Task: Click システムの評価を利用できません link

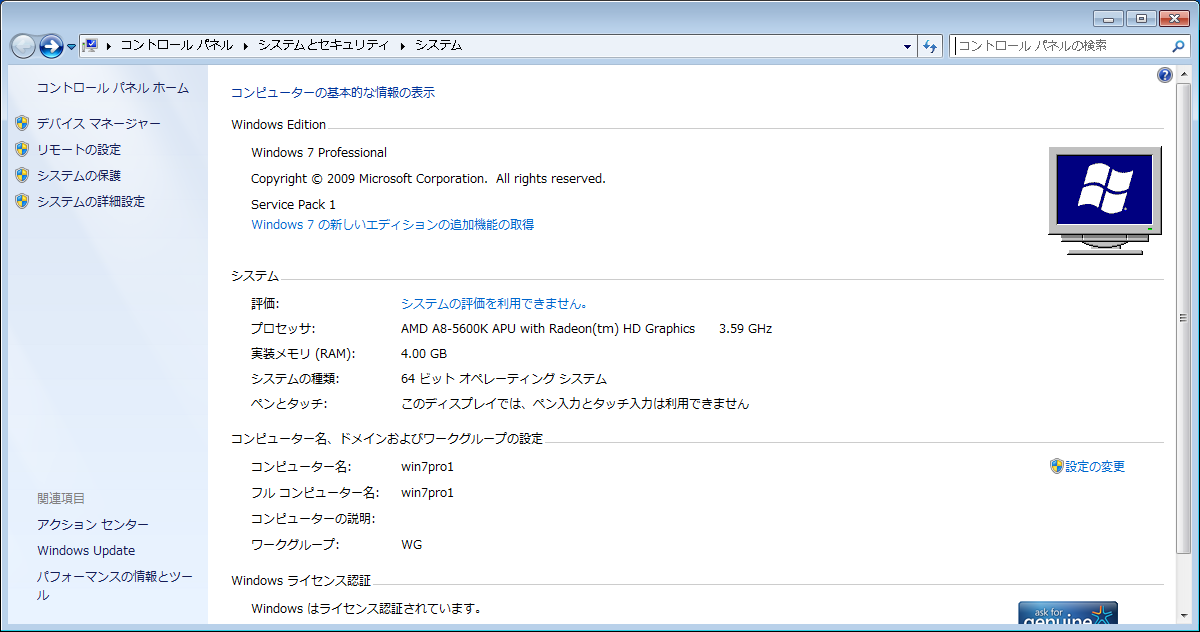Action: (494, 303)
